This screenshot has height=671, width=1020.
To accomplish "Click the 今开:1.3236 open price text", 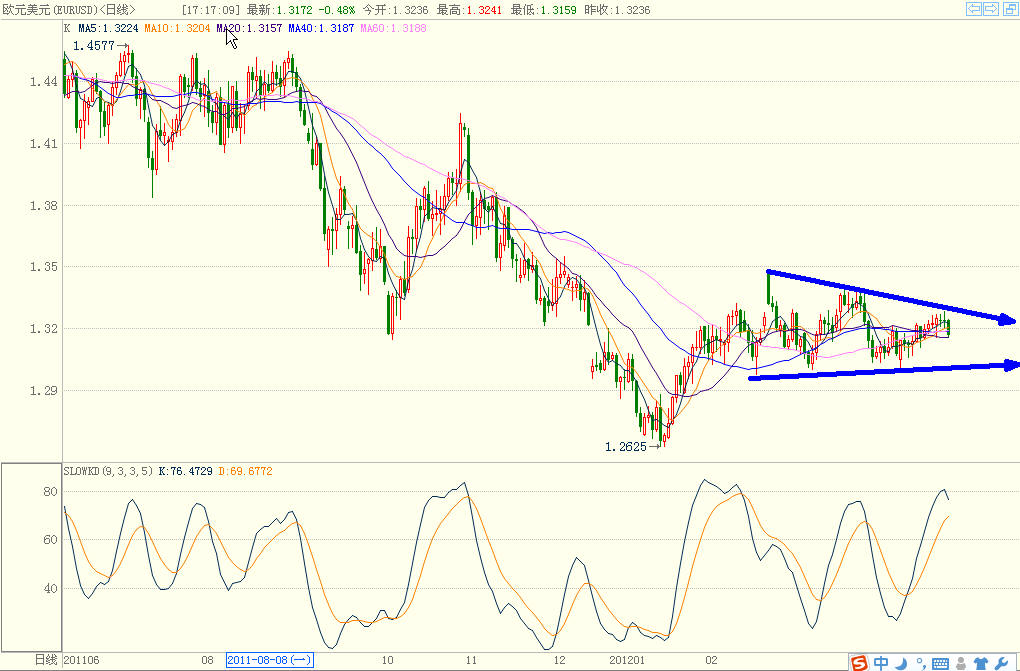I will pos(396,10).
